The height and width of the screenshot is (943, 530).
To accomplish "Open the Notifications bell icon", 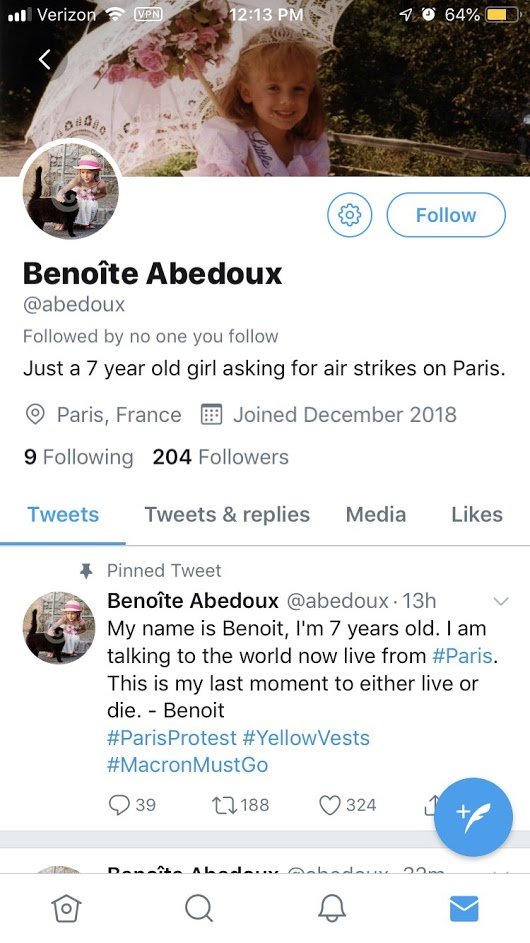I will coord(331,908).
